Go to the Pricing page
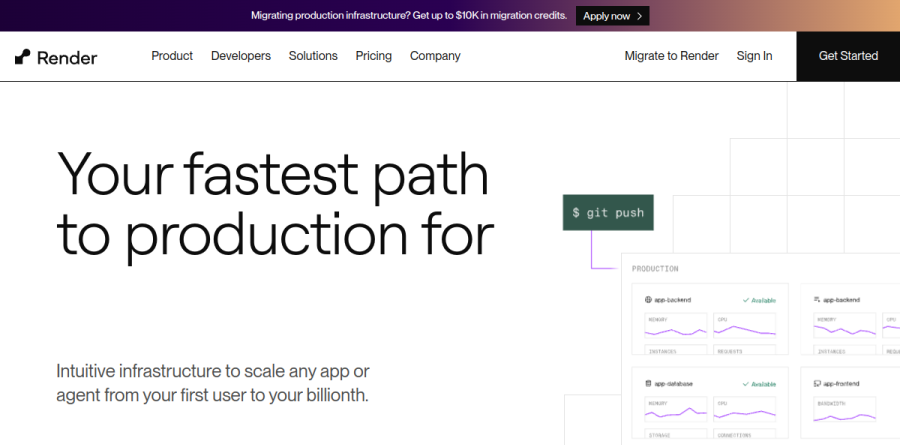Image resolution: width=900 pixels, height=445 pixels. click(x=374, y=56)
